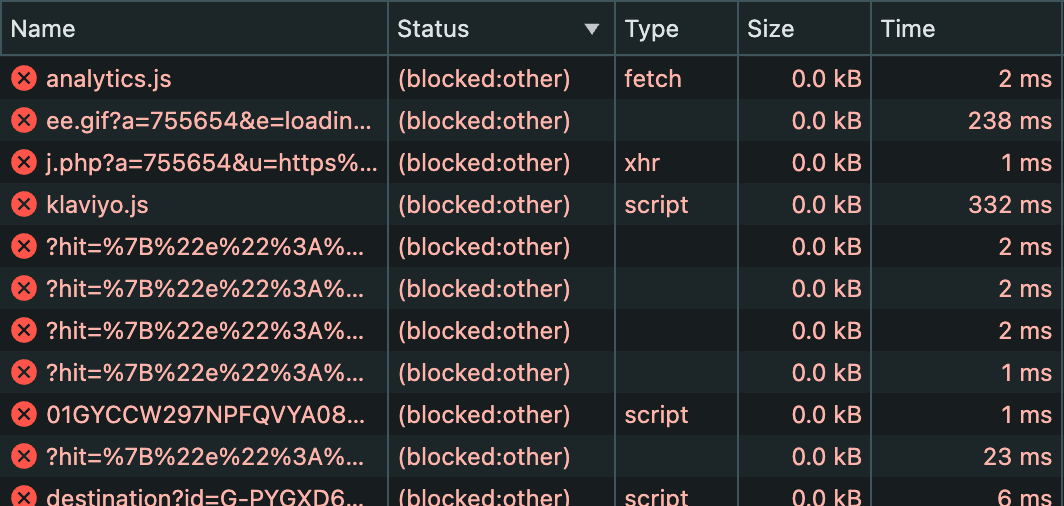Select the klaviyo.js request name

pyautogui.click(x=97, y=205)
